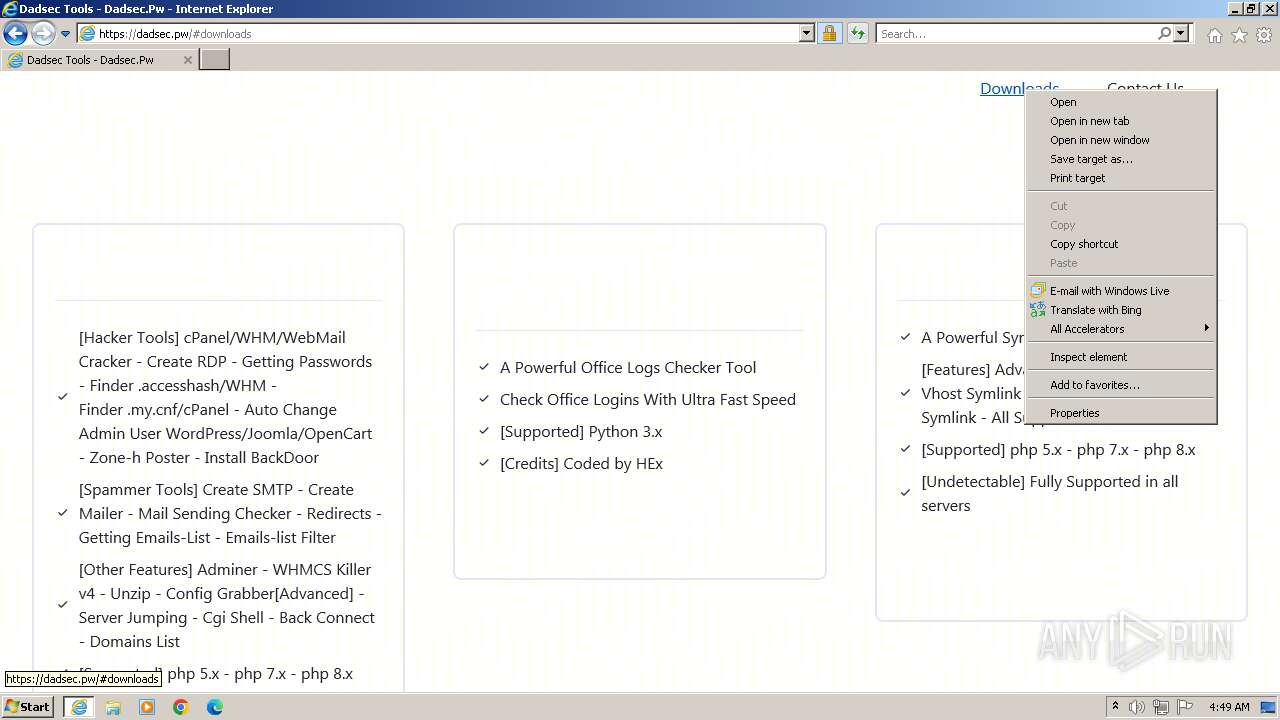Open media player taskbar icon
Viewport: 1280px width, 720px height.
click(x=147, y=707)
